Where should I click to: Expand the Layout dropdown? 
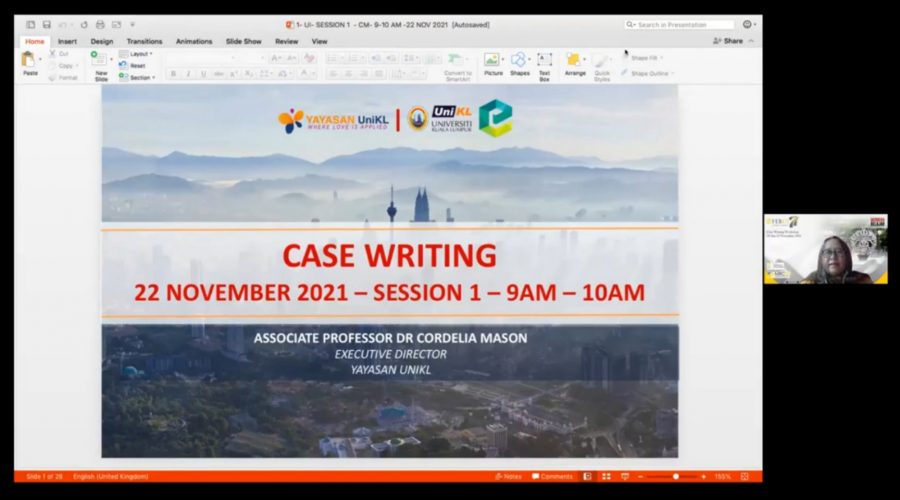point(139,54)
